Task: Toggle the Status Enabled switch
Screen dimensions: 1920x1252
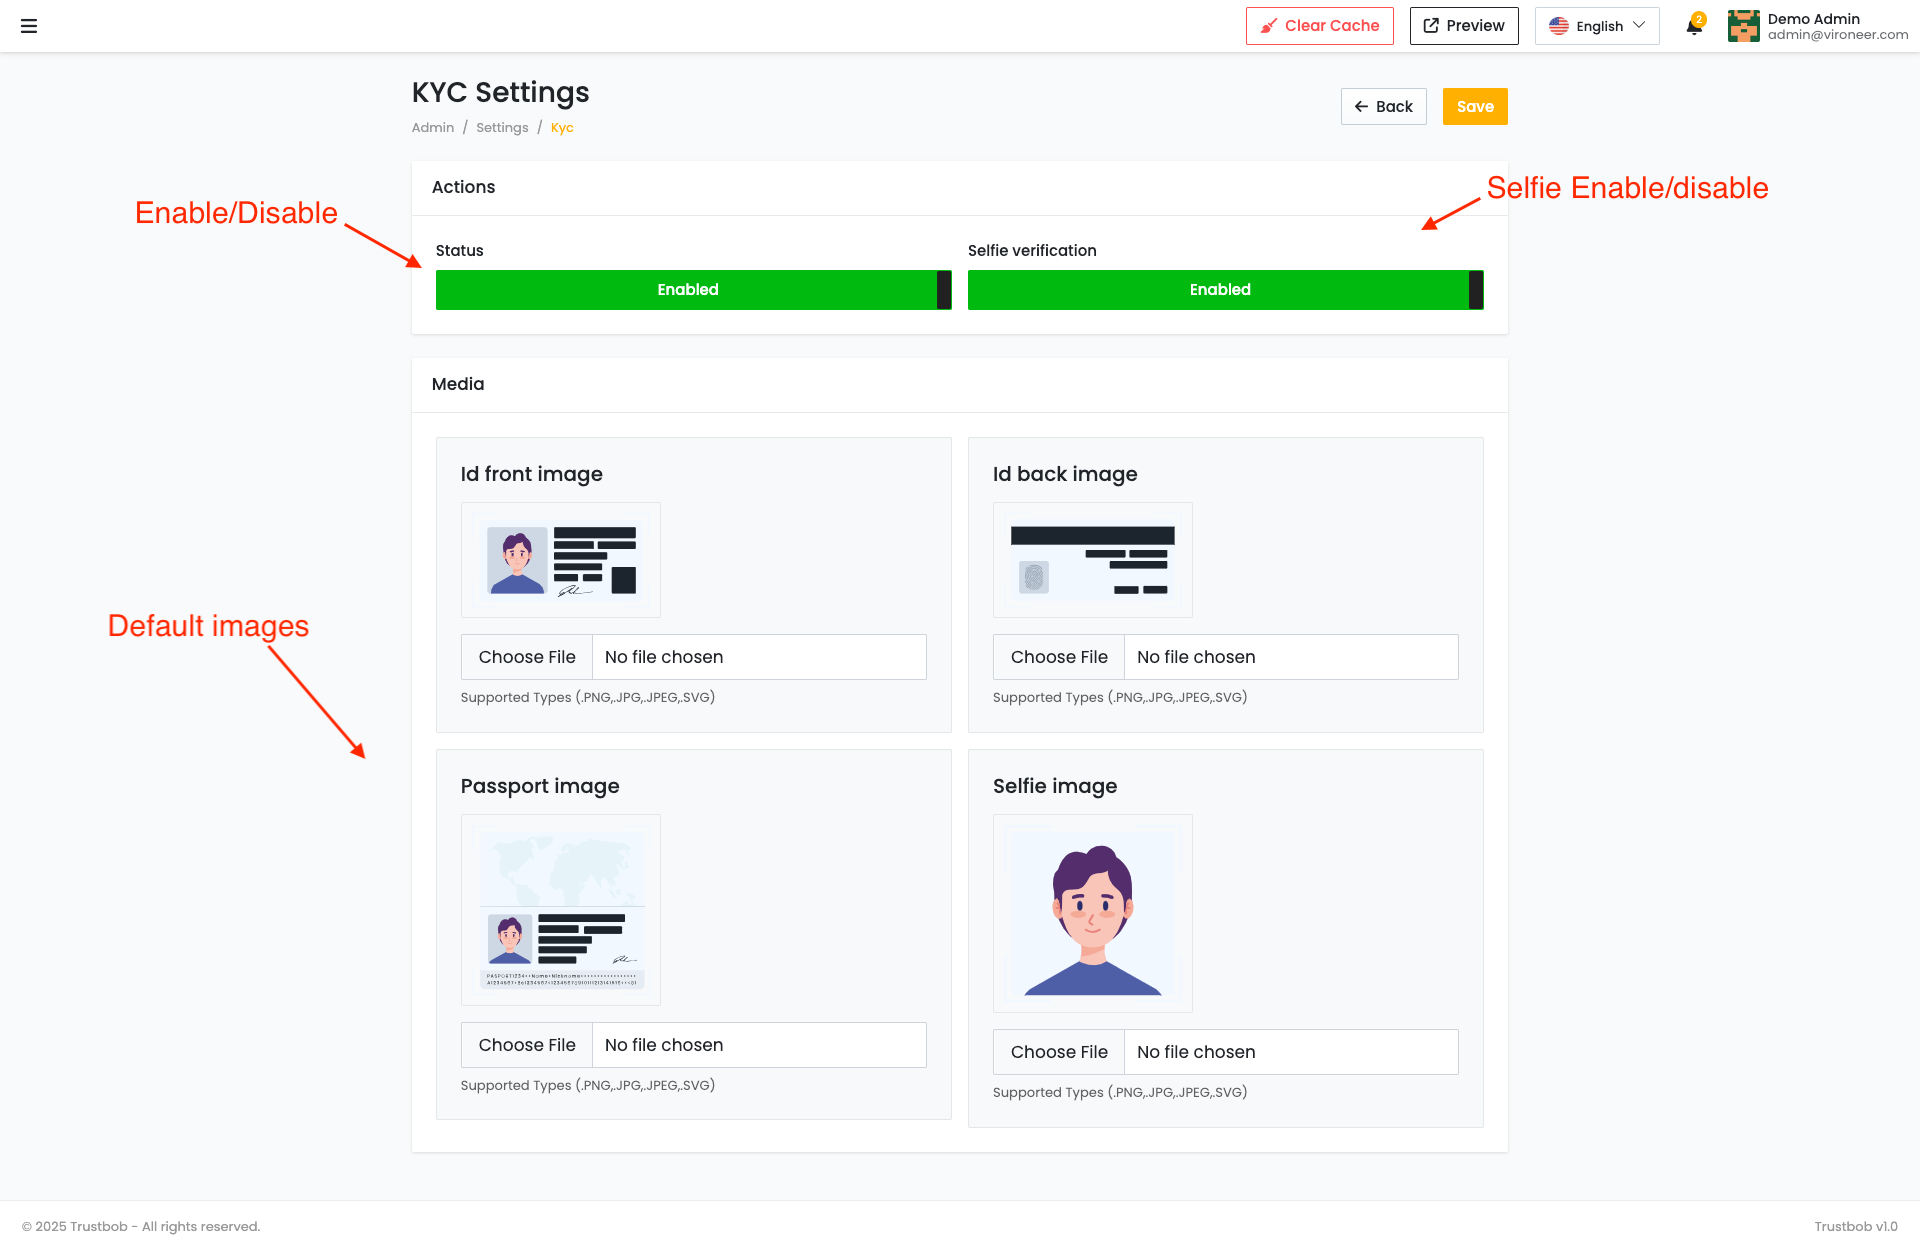Action: (693, 290)
